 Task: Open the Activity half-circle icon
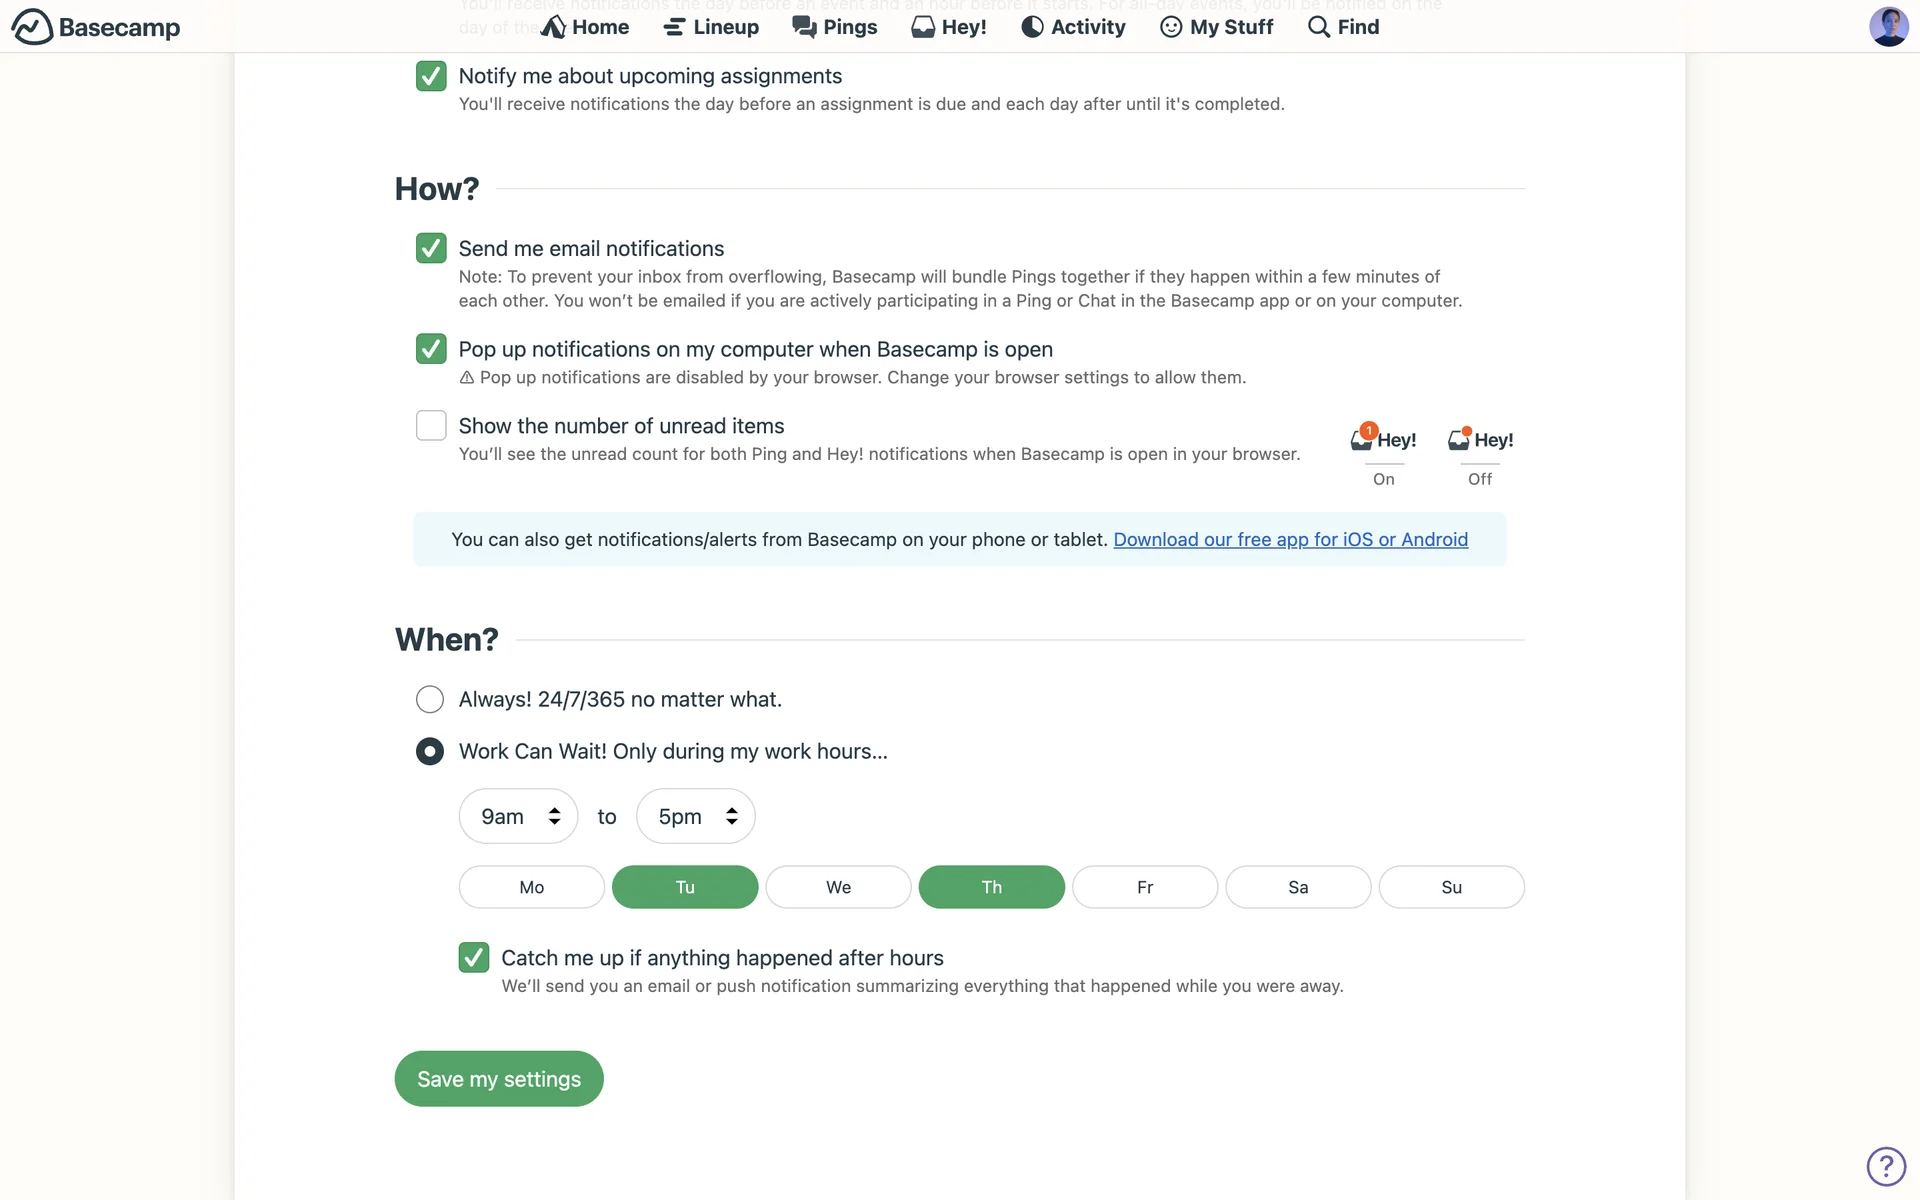[x=1032, y=27]
